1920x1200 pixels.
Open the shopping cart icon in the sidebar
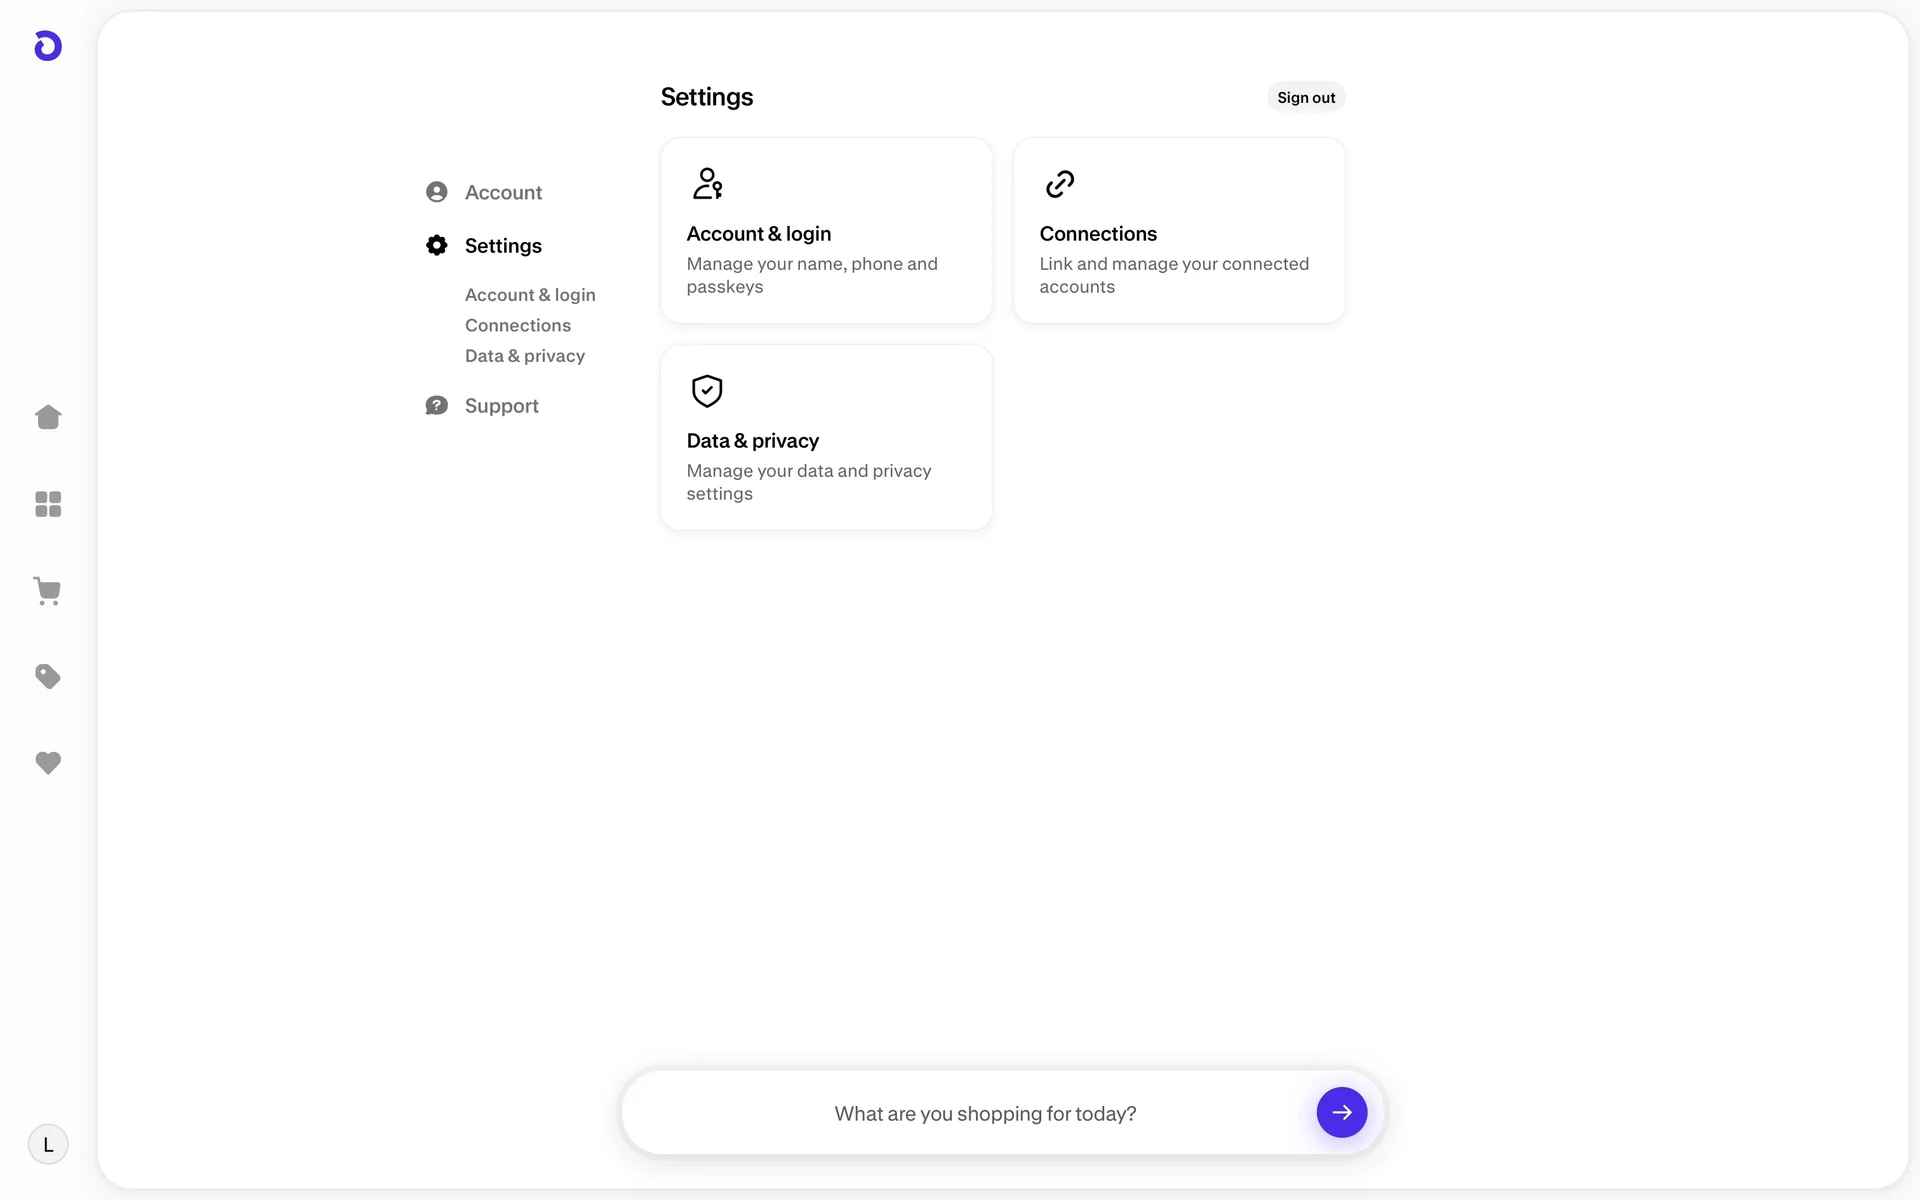tap(48, 591)
